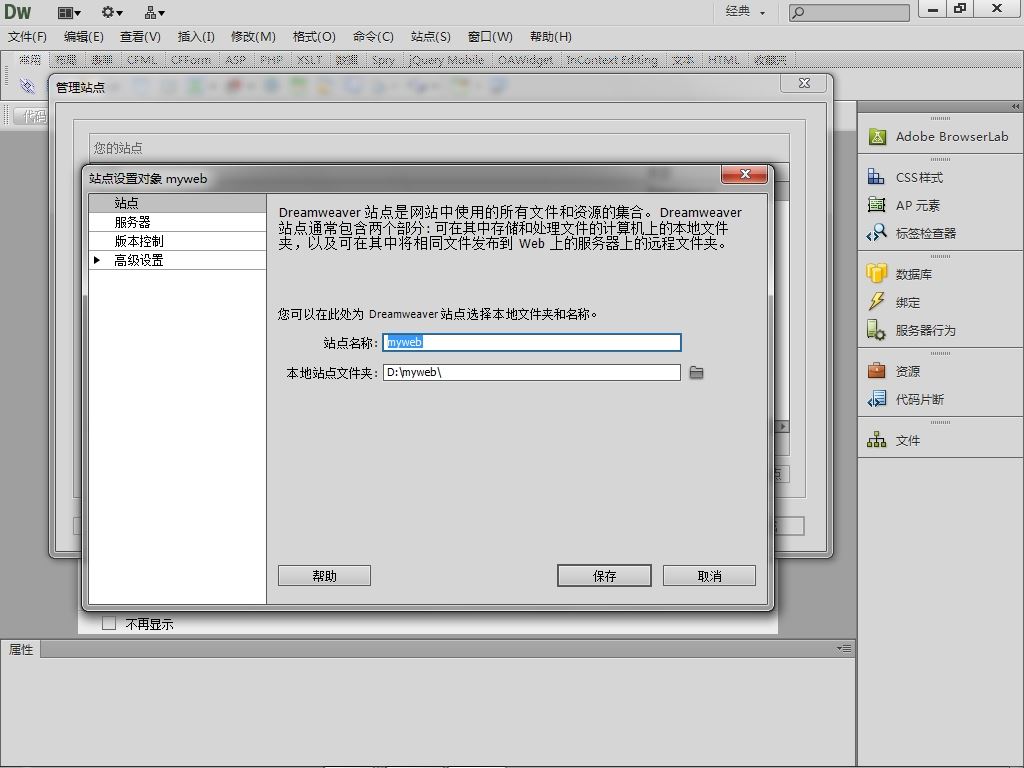Click the 保存 button
The image size is (1024, 768).
604,575
